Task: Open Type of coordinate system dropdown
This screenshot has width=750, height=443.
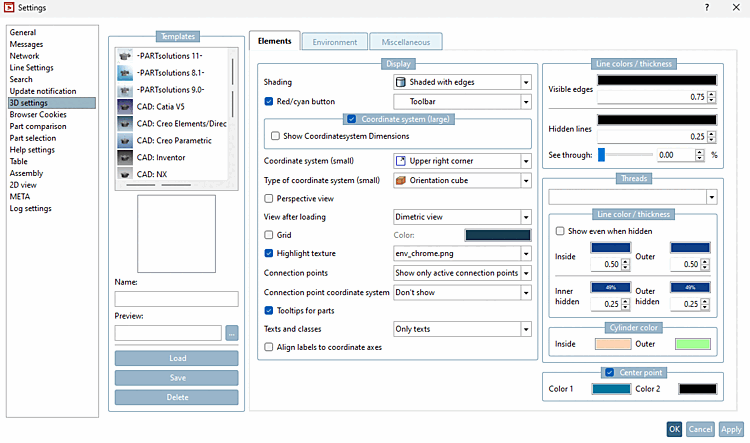Action: 462,180
